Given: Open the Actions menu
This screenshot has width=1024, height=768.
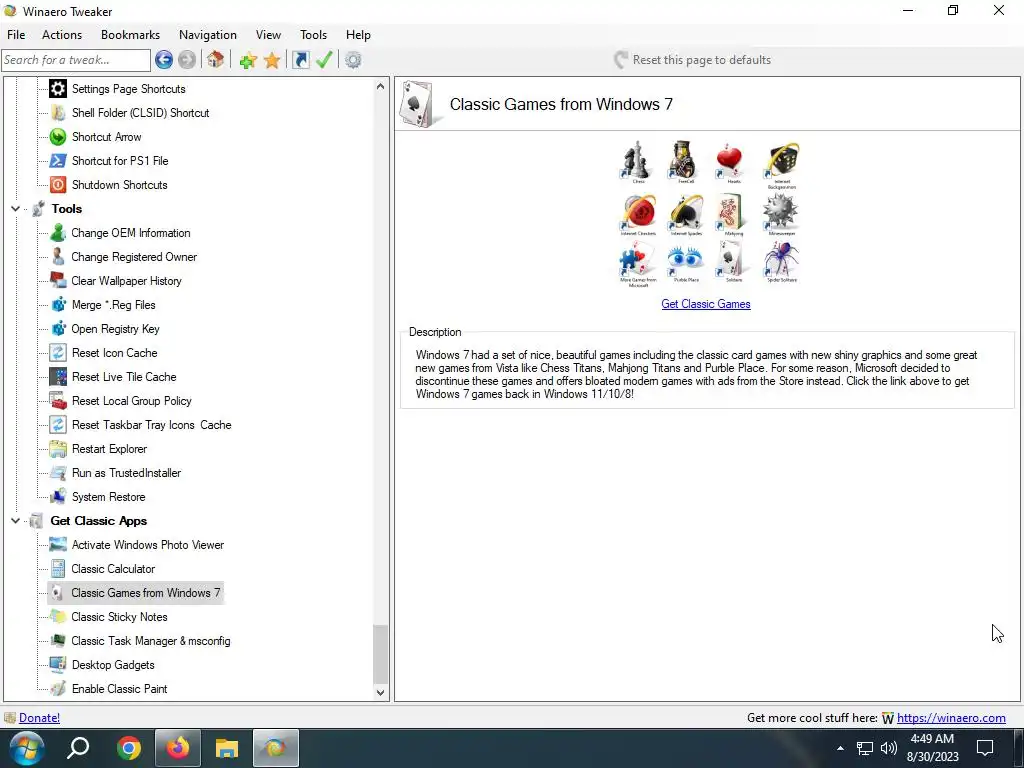Looking at the screenshot, I should click(x=62, y=35).
